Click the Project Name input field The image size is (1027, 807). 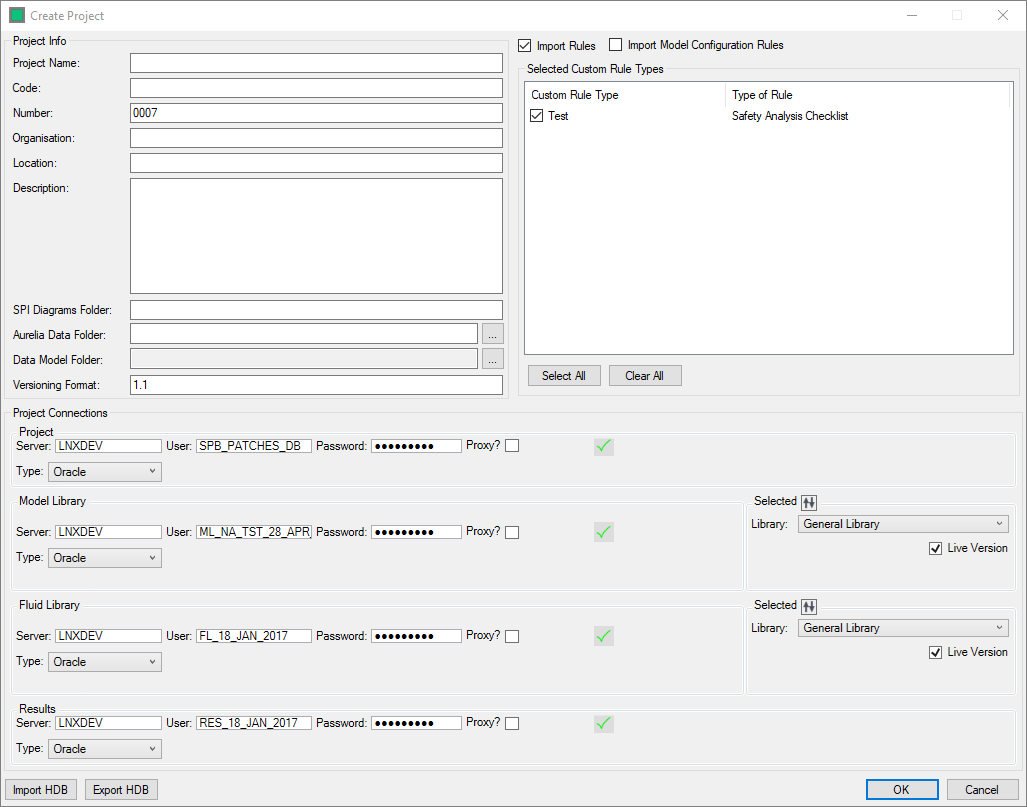tap(316, 63)
